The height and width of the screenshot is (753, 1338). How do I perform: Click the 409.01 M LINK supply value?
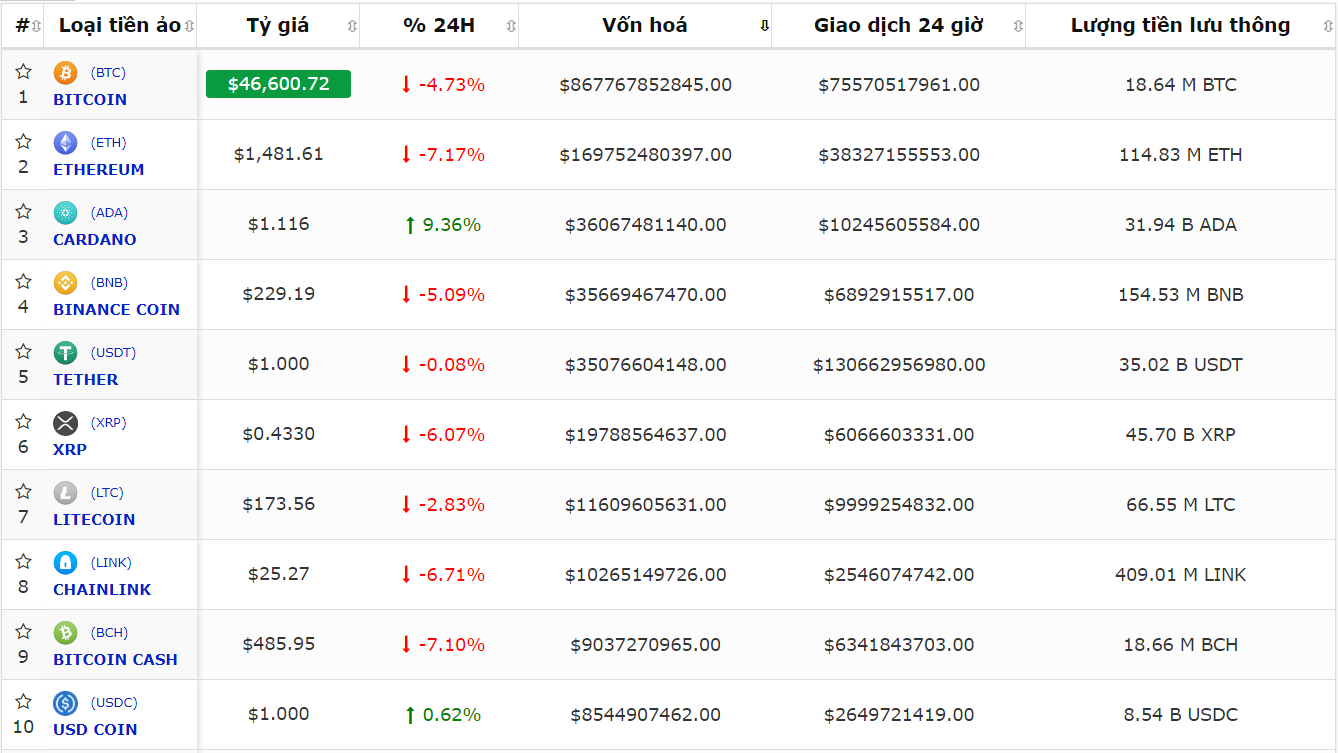point(1181,575)
